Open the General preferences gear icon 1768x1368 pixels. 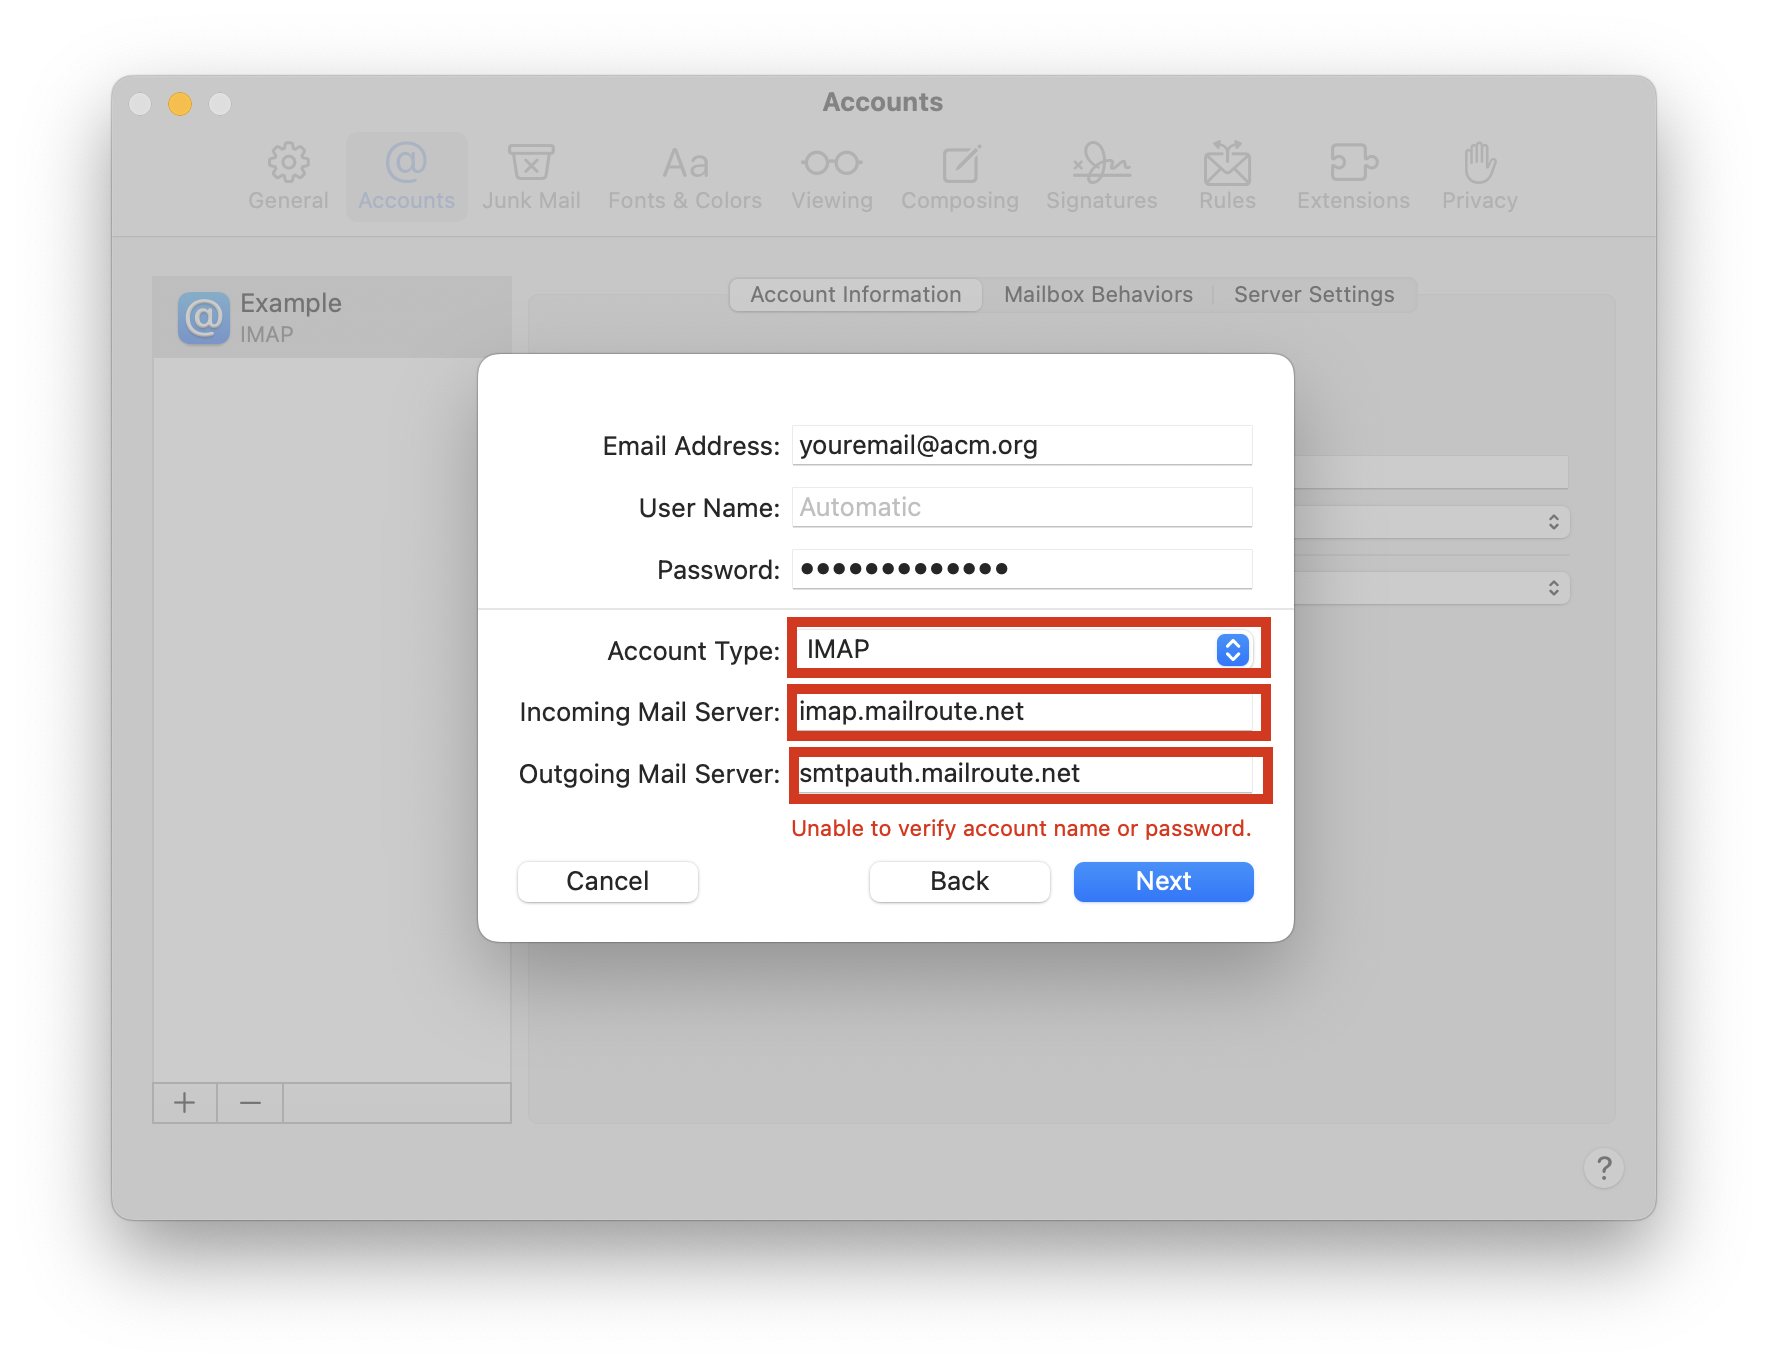[x=288, y=177]
